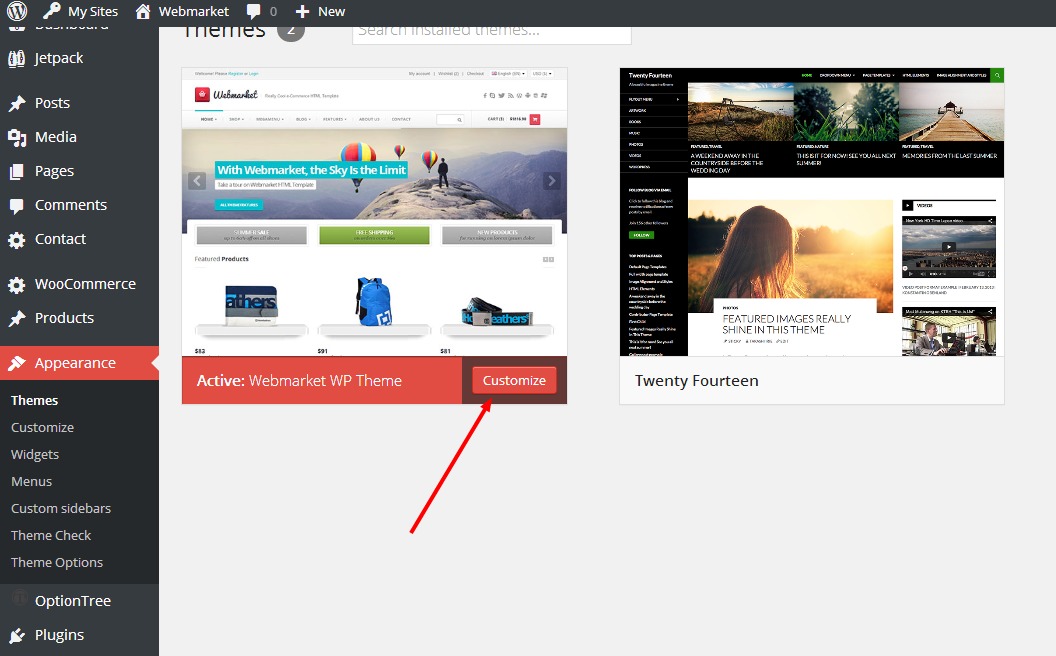Image resolution: width=1056 pixels, height=656 pixels.
Task: Click the Pages icon in sidebar
Action: pos(17,172)
